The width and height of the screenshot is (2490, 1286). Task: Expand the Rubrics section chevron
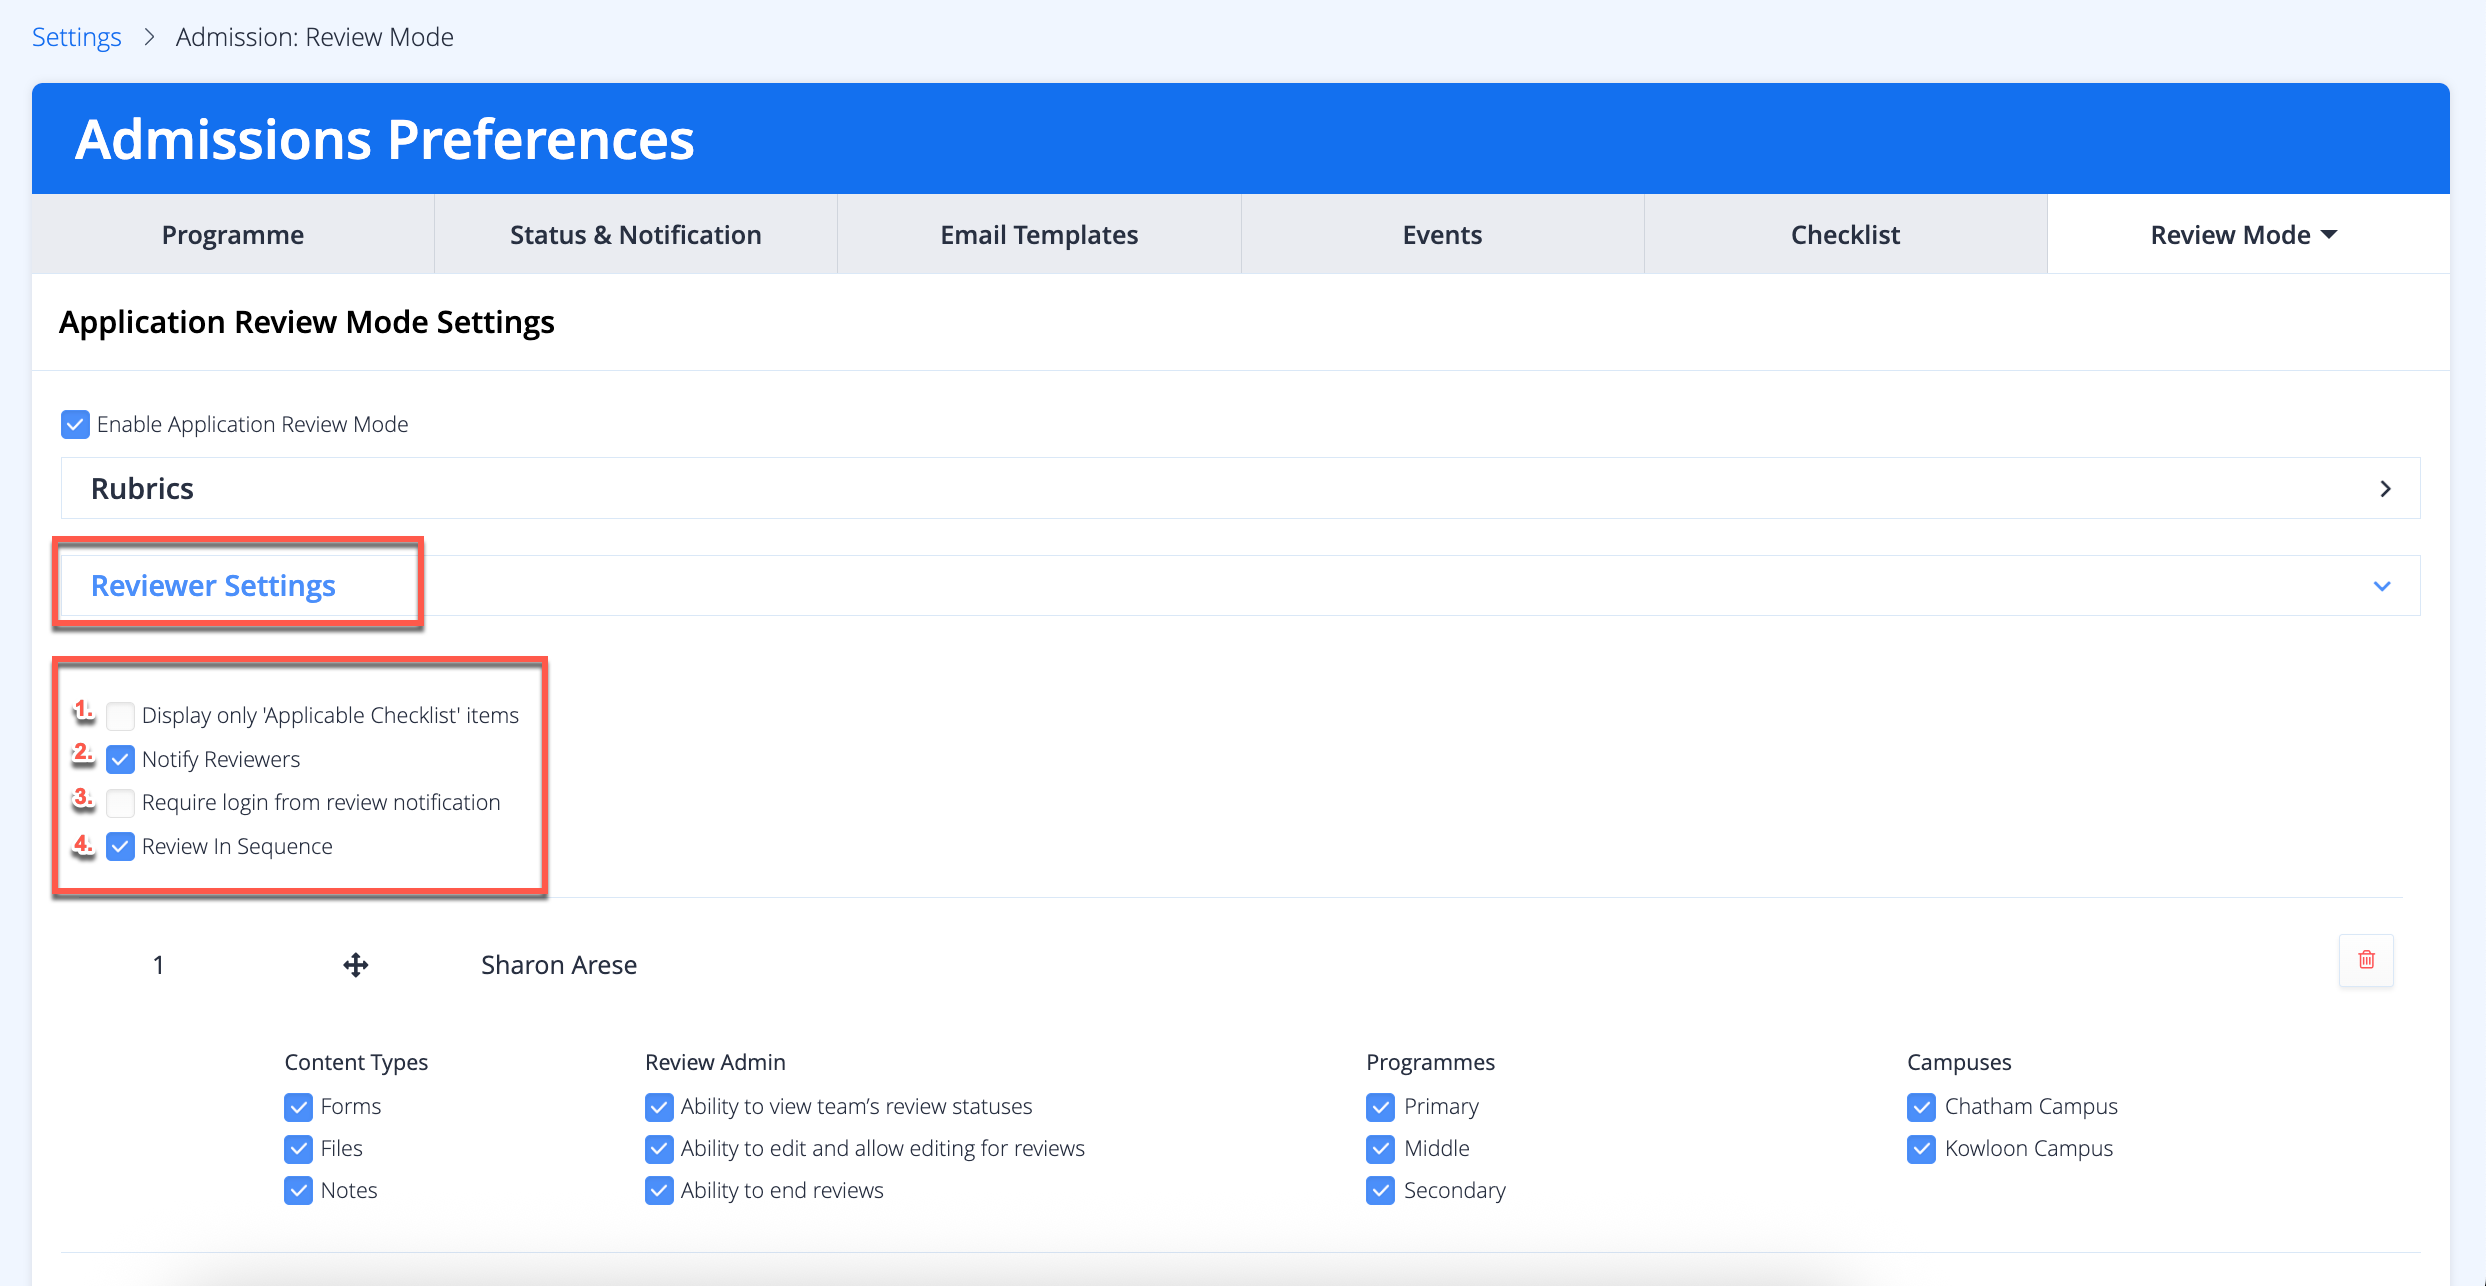pos(2385,489)
